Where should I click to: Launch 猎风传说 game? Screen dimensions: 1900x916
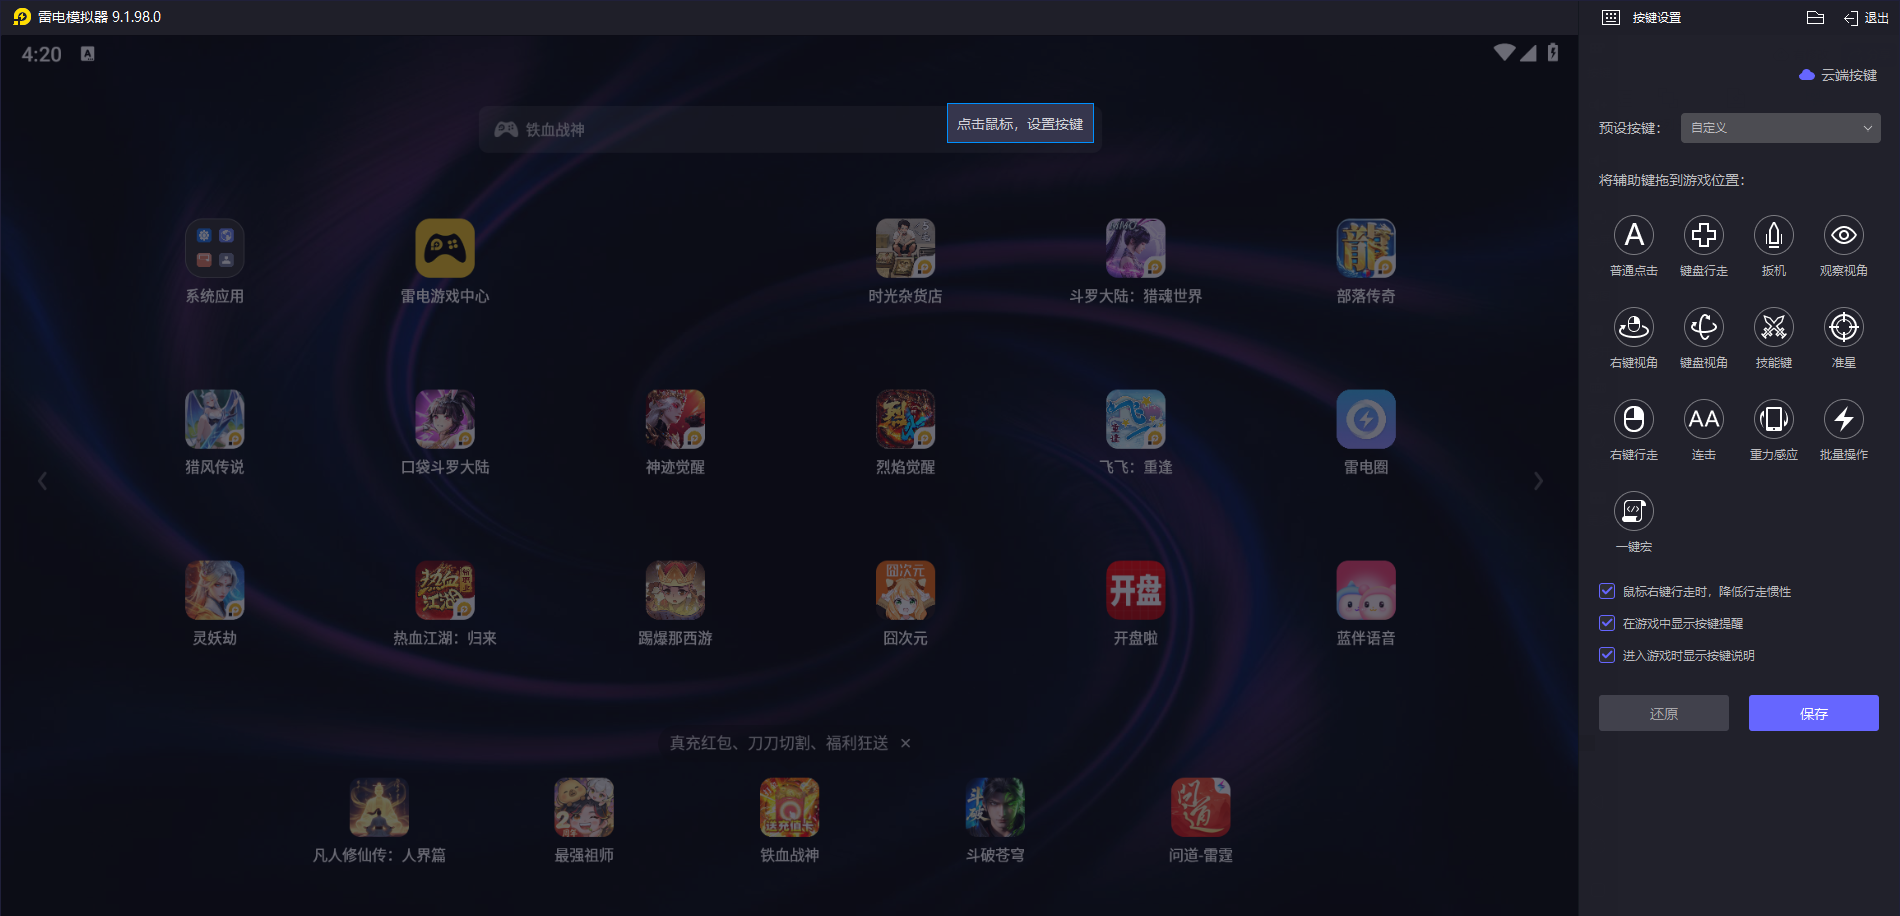click(x=214, y=419)
